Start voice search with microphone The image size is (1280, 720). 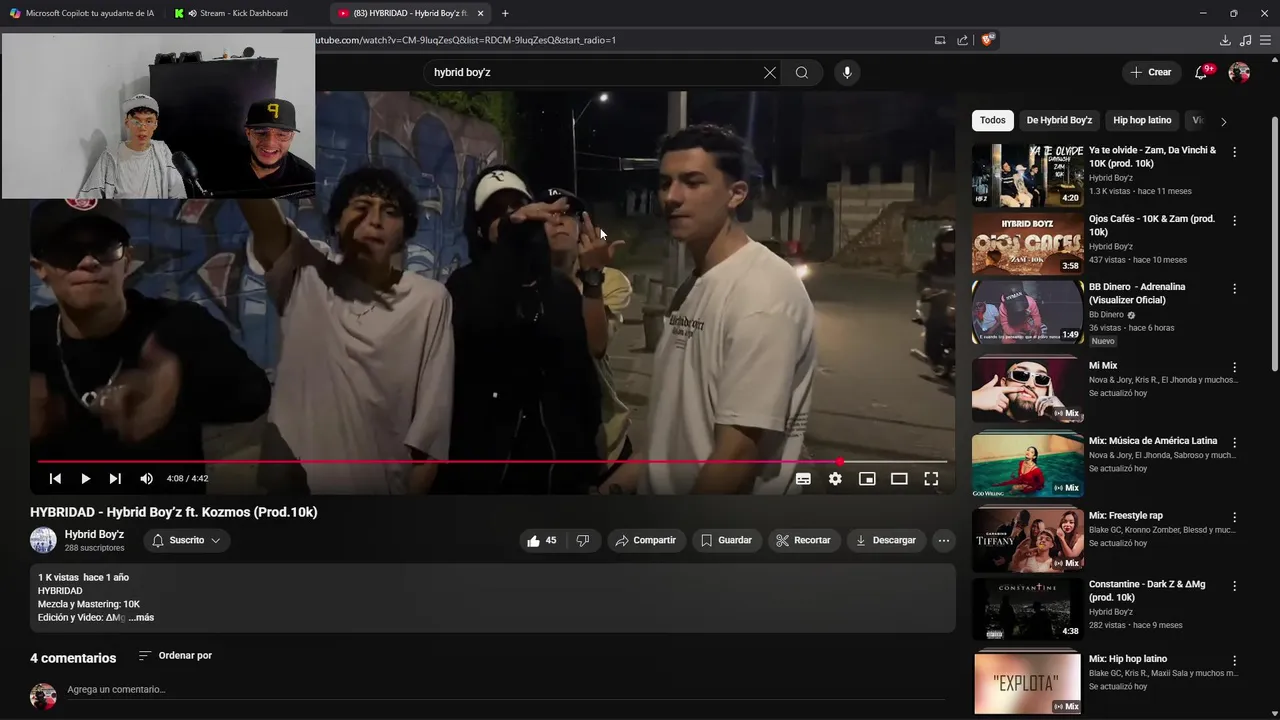(x=847, y=72)
